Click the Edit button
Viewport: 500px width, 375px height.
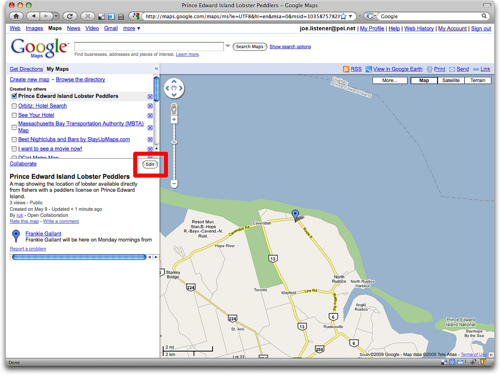click(x=150, y=164)
